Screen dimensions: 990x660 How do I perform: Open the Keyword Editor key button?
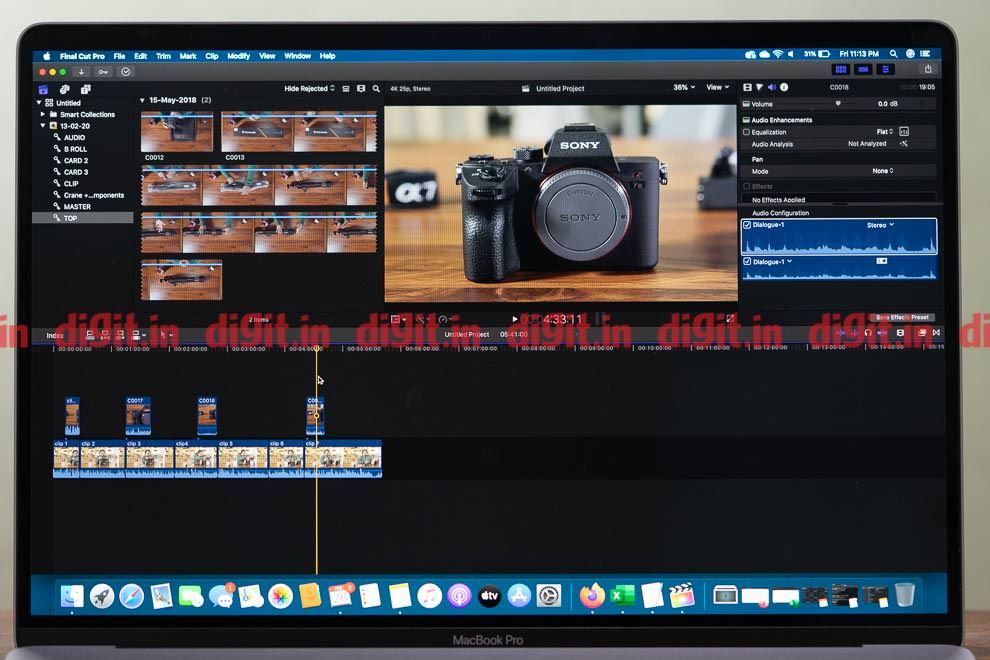pos(103,72)
